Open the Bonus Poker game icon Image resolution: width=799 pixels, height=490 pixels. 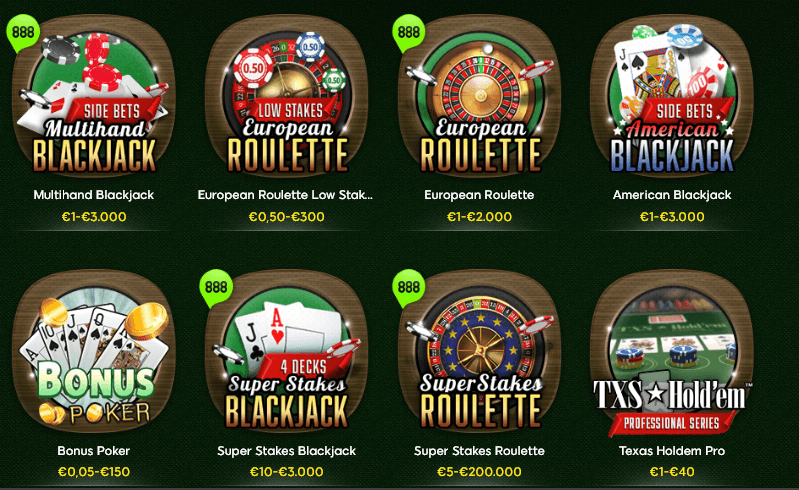[94, 352]
